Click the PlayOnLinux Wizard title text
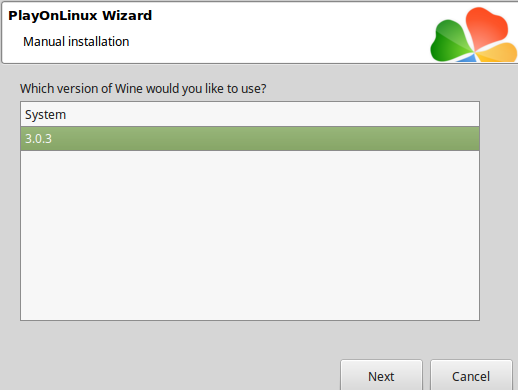The image size is (518, 390). pyautogui.click(x=80, y=16)
